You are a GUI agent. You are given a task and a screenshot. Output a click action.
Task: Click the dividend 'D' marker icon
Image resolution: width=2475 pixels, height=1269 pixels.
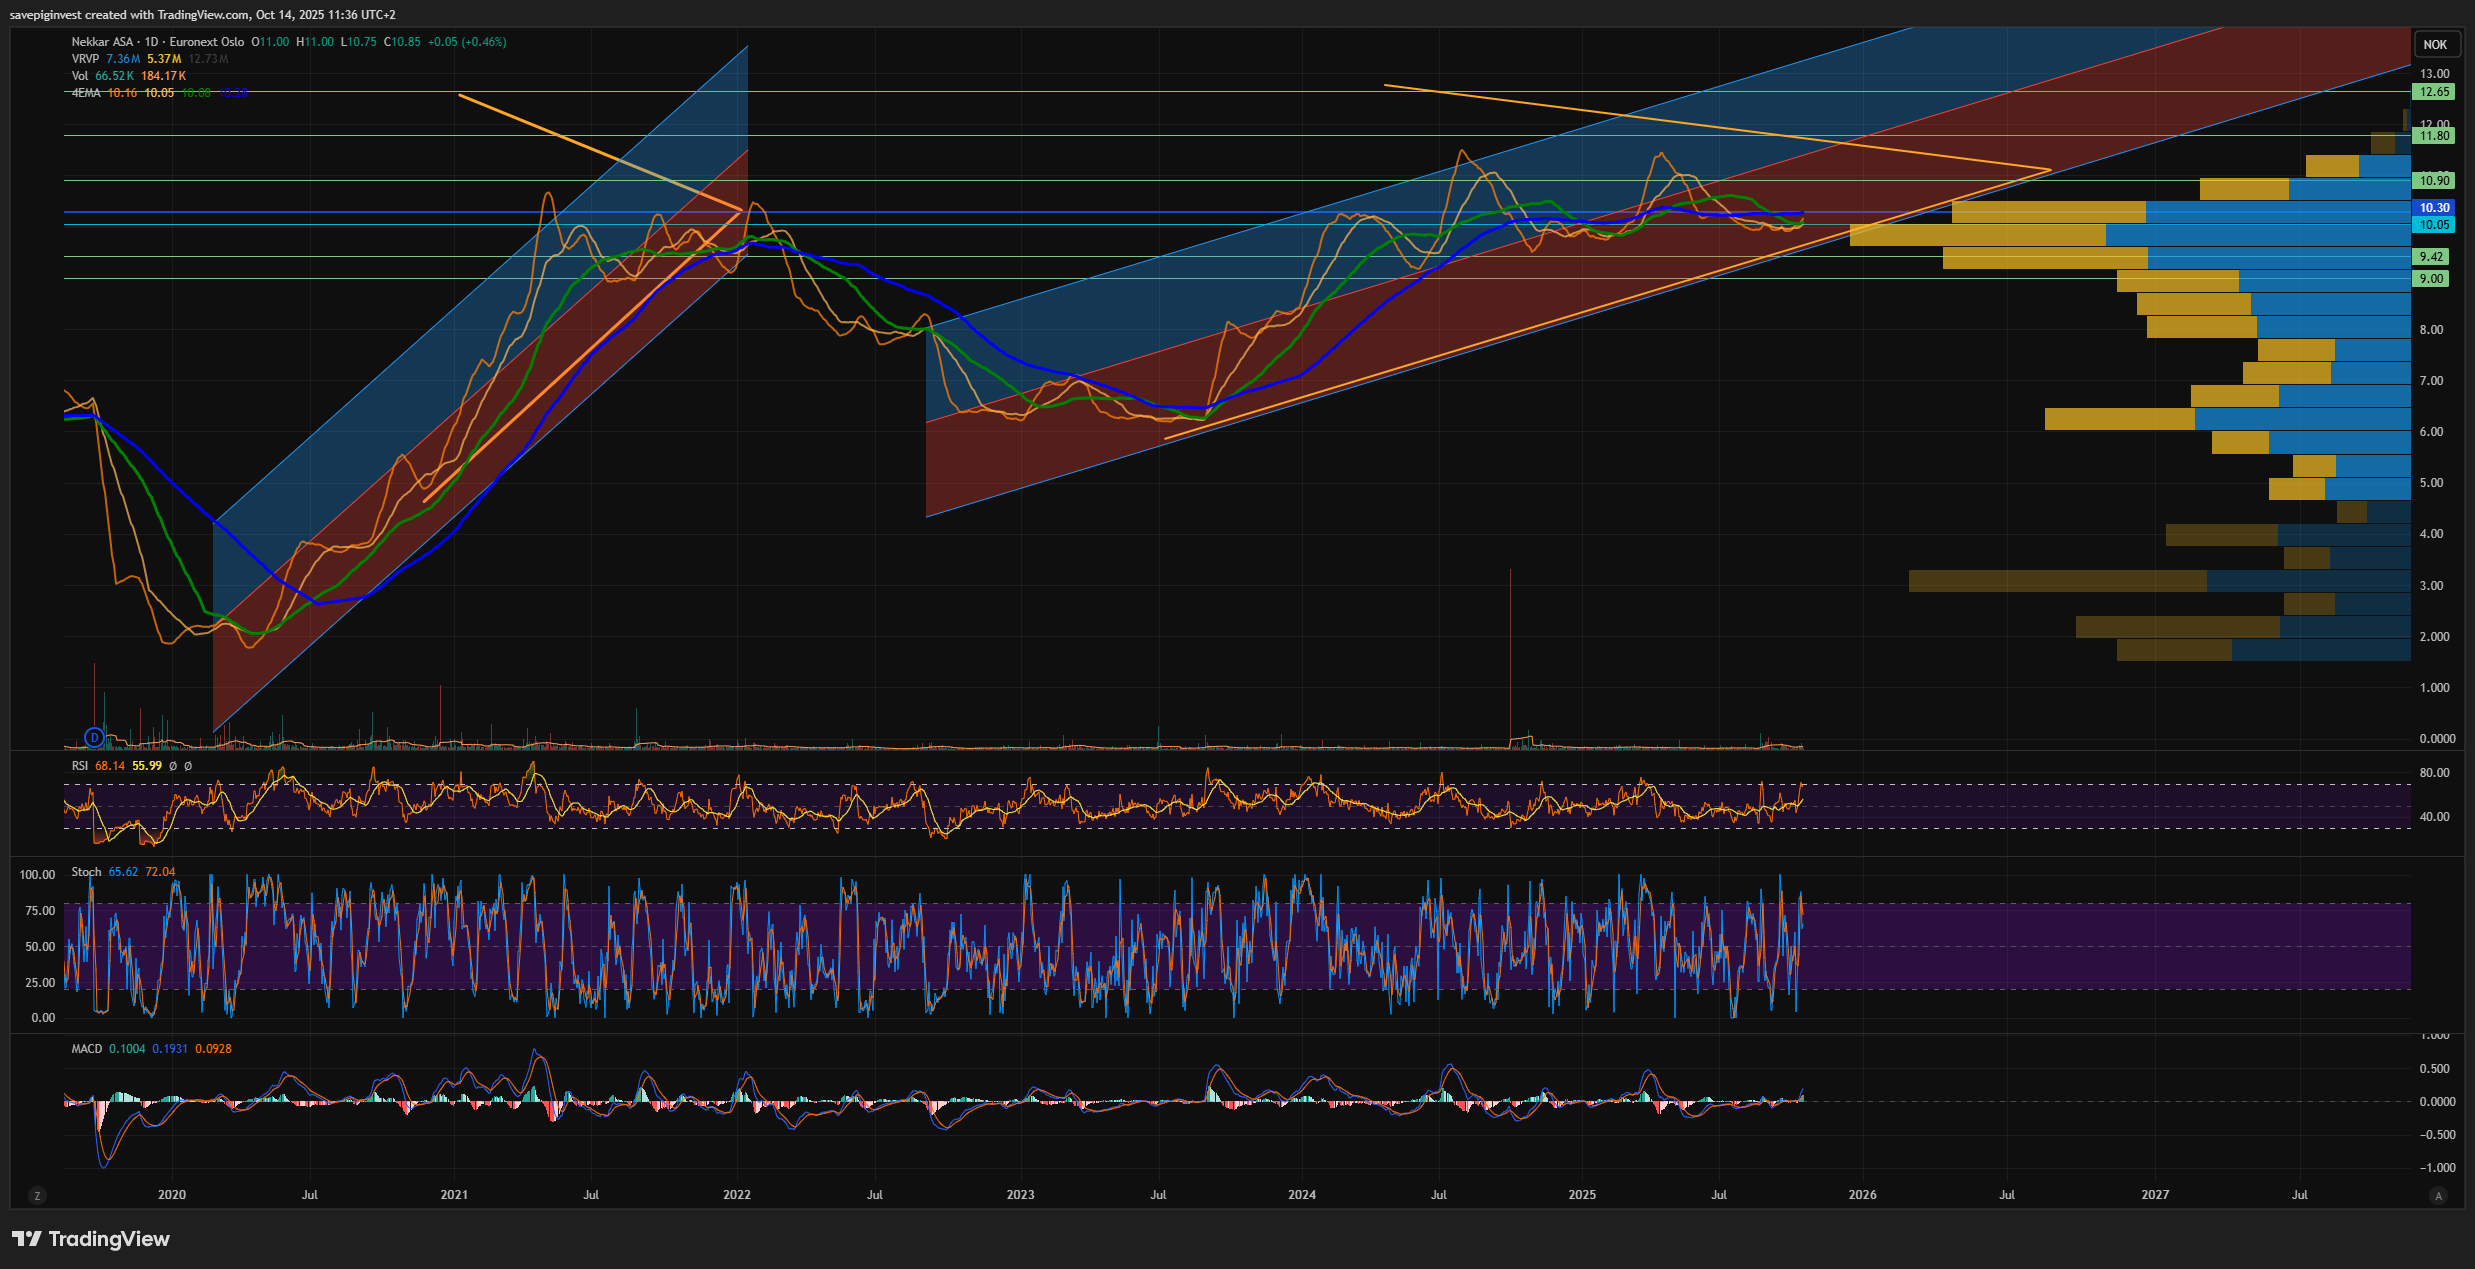coord(94,738)
